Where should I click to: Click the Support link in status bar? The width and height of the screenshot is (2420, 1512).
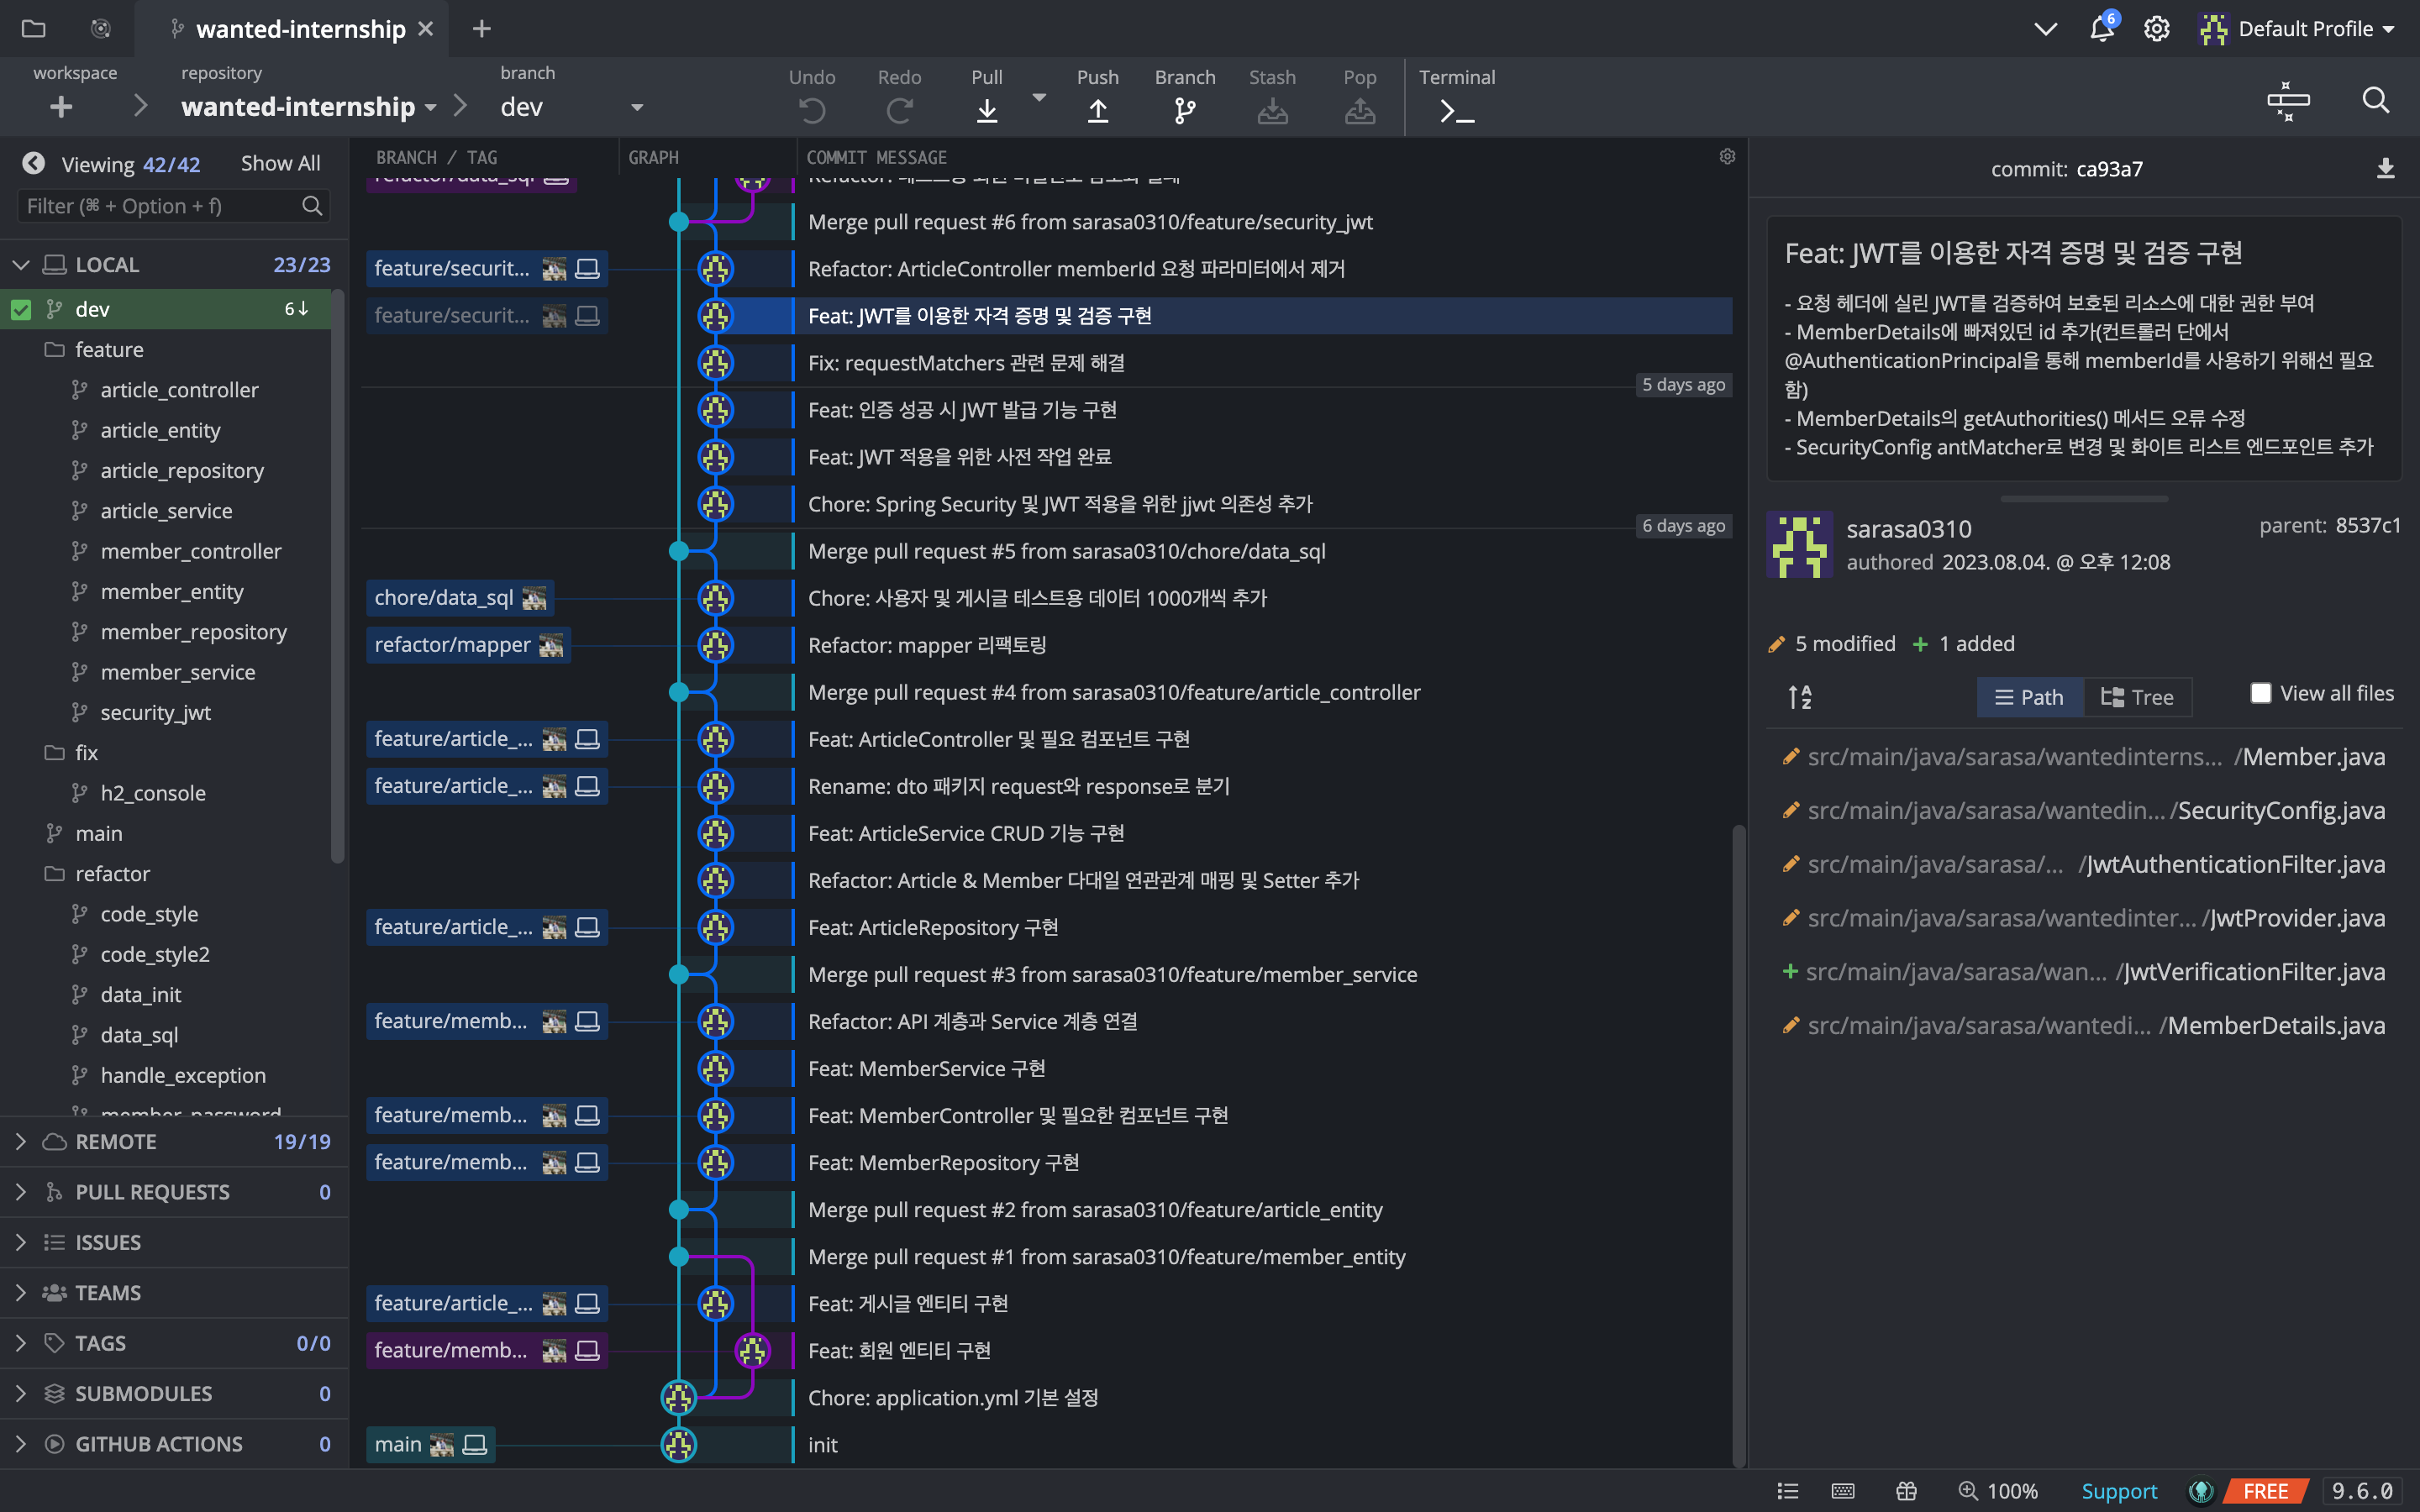coord(2118,1491)
